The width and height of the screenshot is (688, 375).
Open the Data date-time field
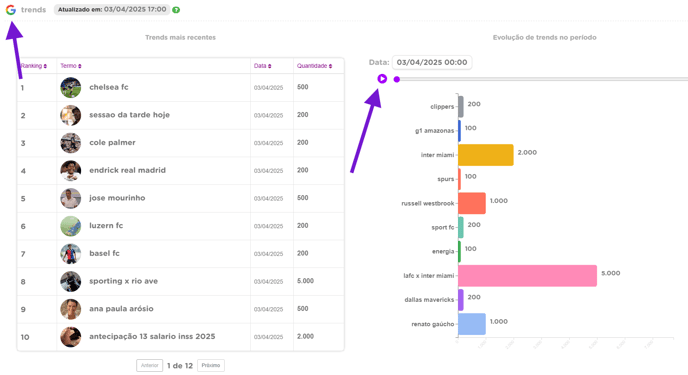(432, 62)
